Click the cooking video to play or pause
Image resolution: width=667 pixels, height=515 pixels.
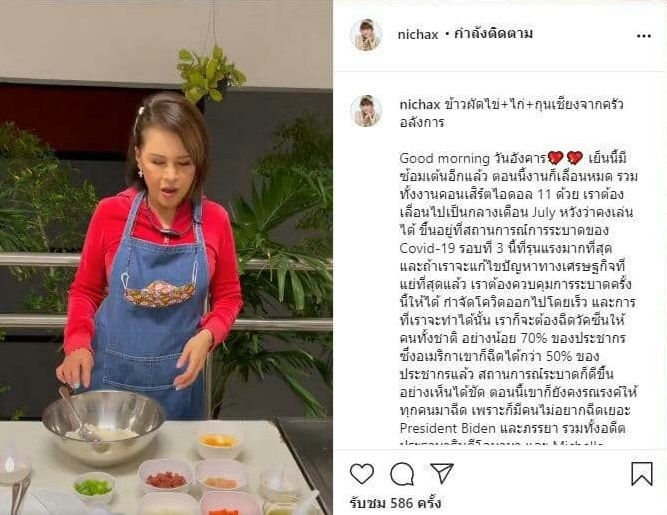pos(166,257)
